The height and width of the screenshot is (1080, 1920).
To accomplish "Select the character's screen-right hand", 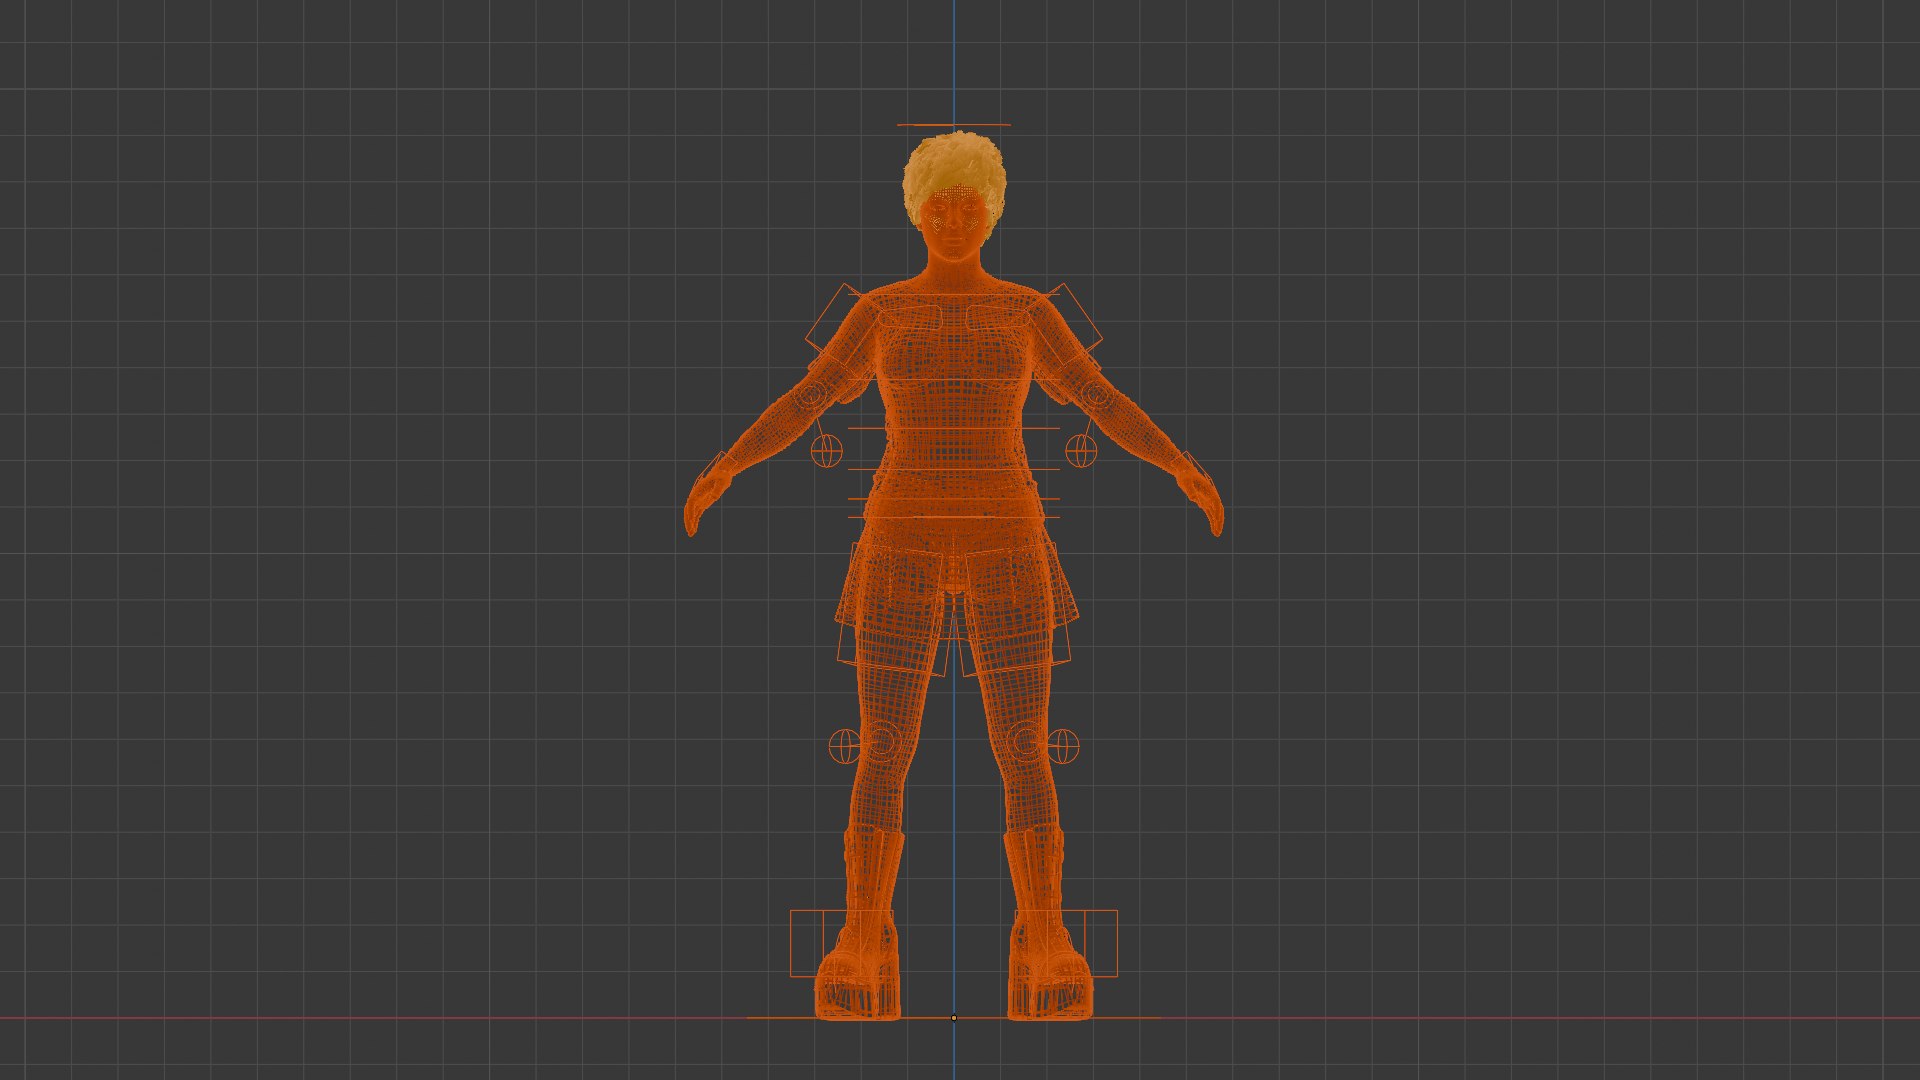I will coord(1204,503).
